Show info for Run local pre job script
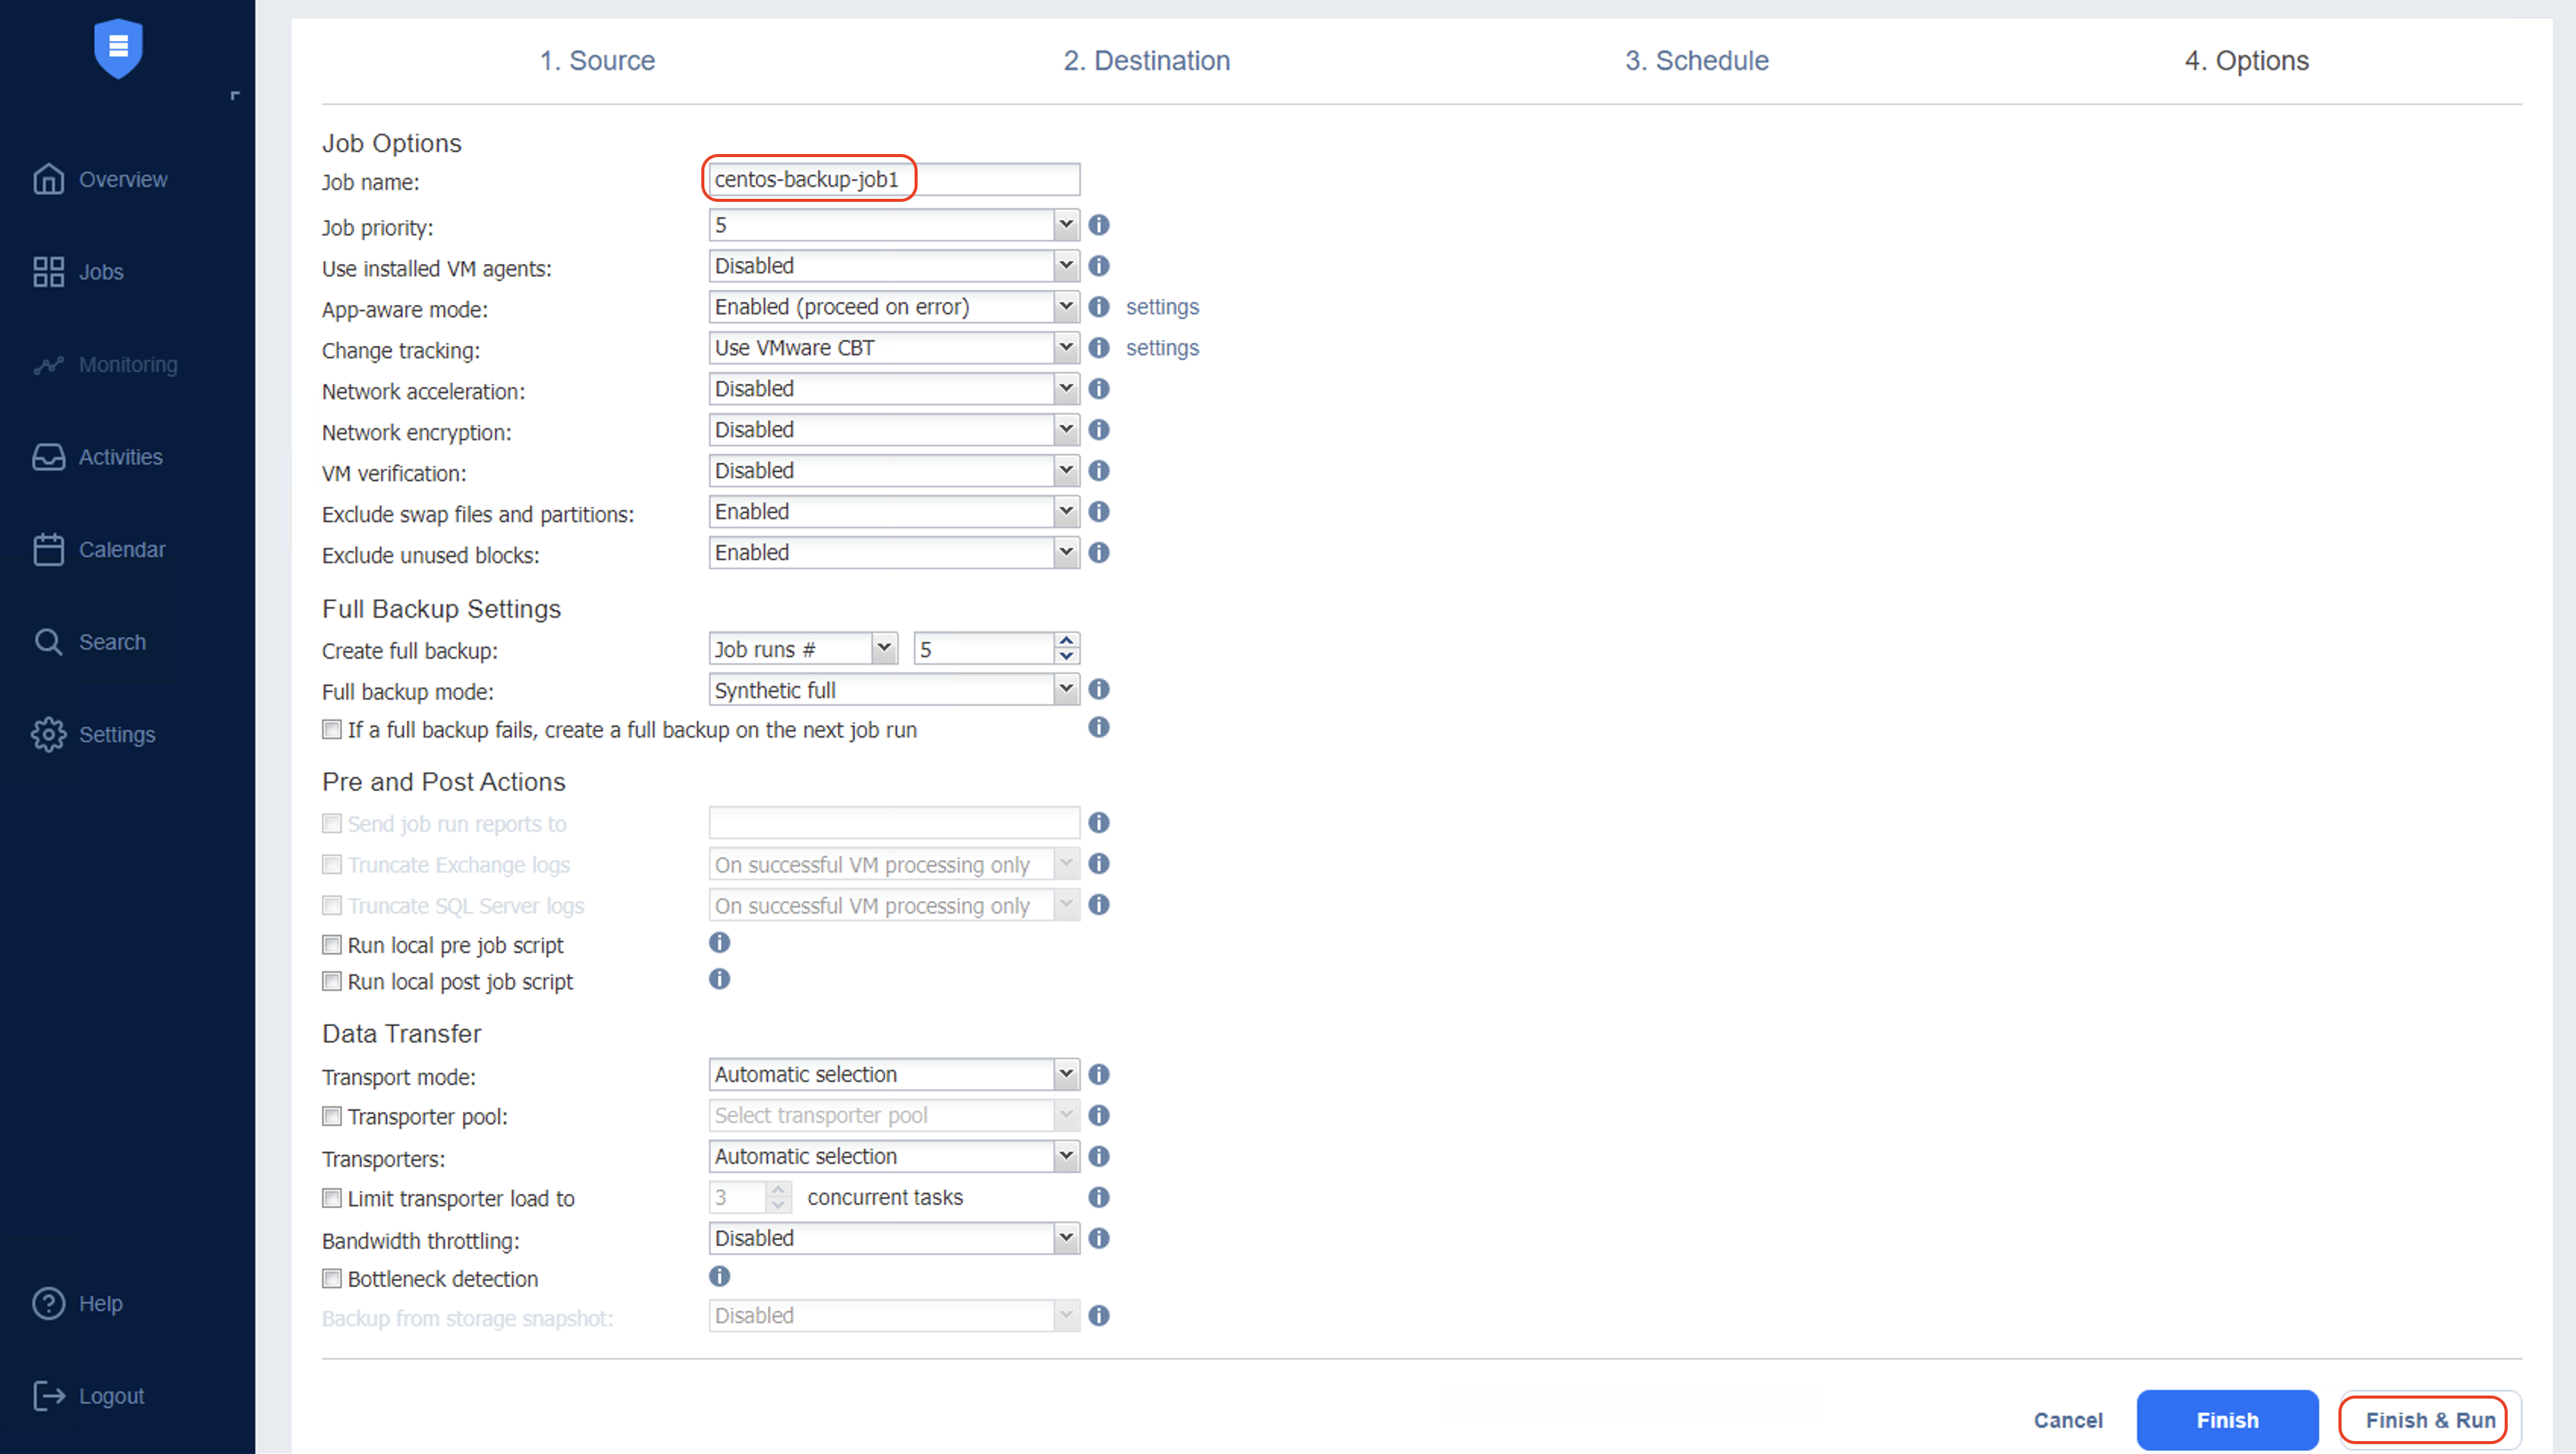The height and width of the screenshot is (1454, 2576). coord(719,943)
